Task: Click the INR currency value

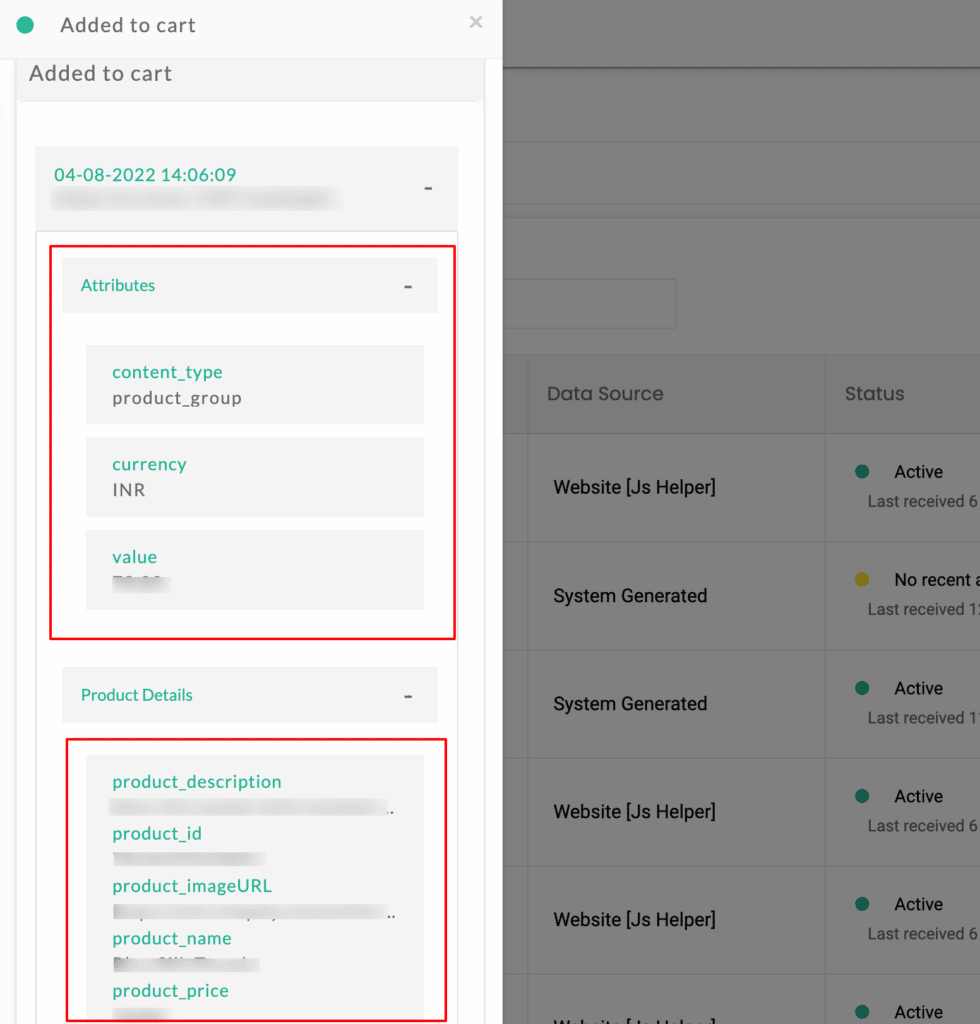Action: [x=129, y=490]
